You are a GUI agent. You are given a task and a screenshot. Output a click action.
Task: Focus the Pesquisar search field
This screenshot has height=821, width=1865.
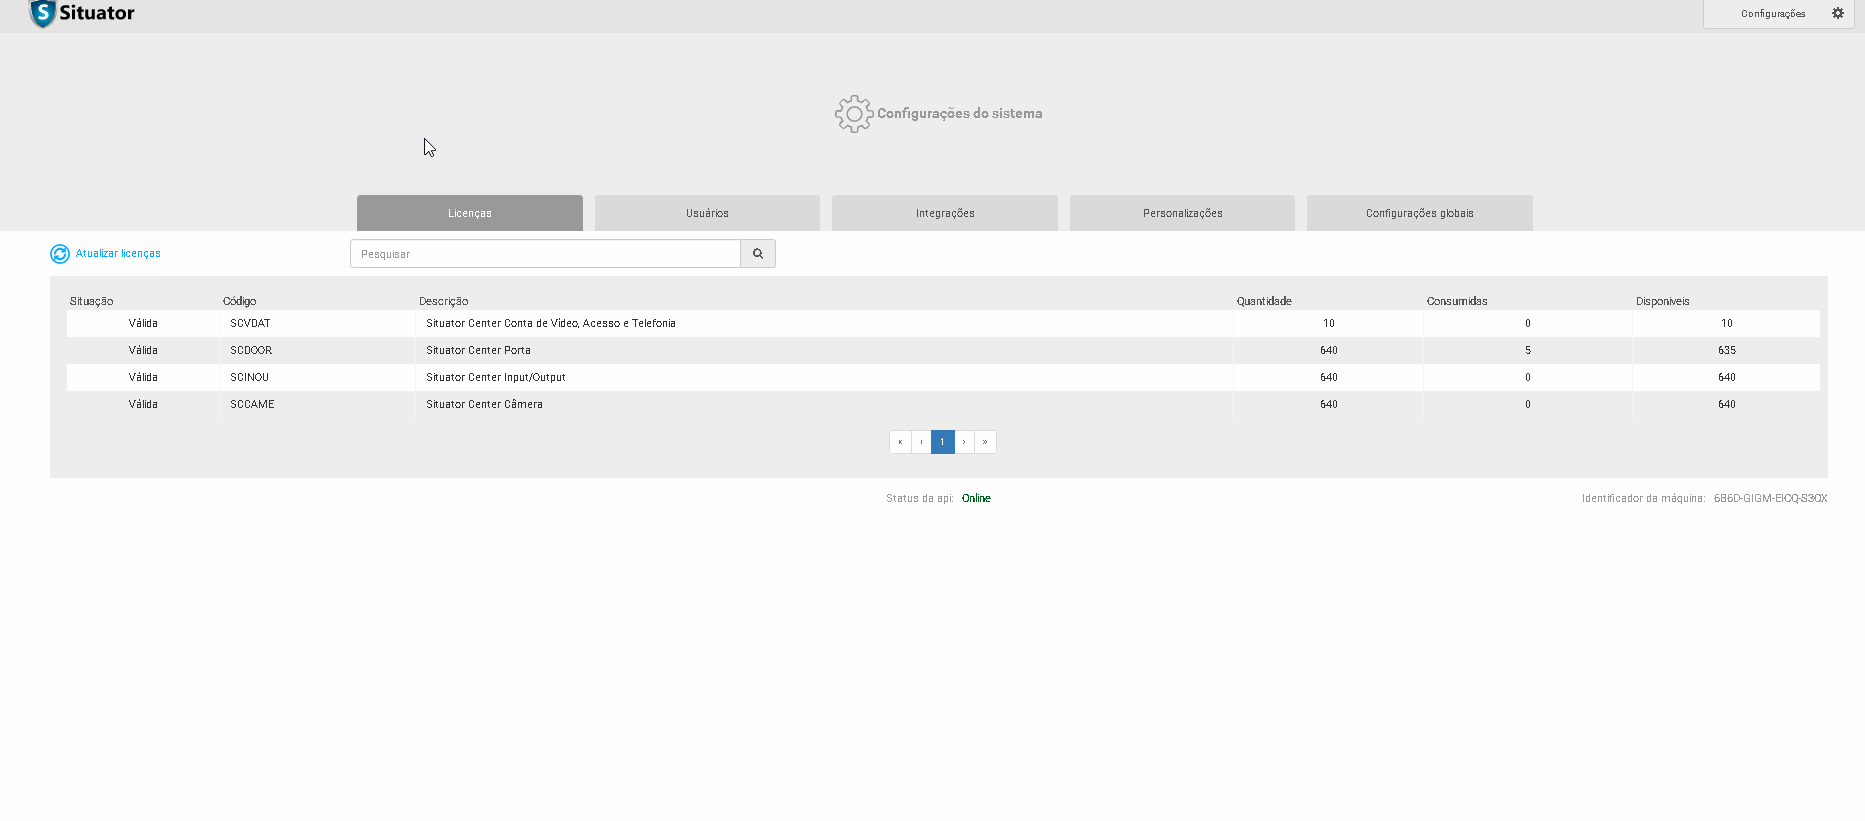545,254
